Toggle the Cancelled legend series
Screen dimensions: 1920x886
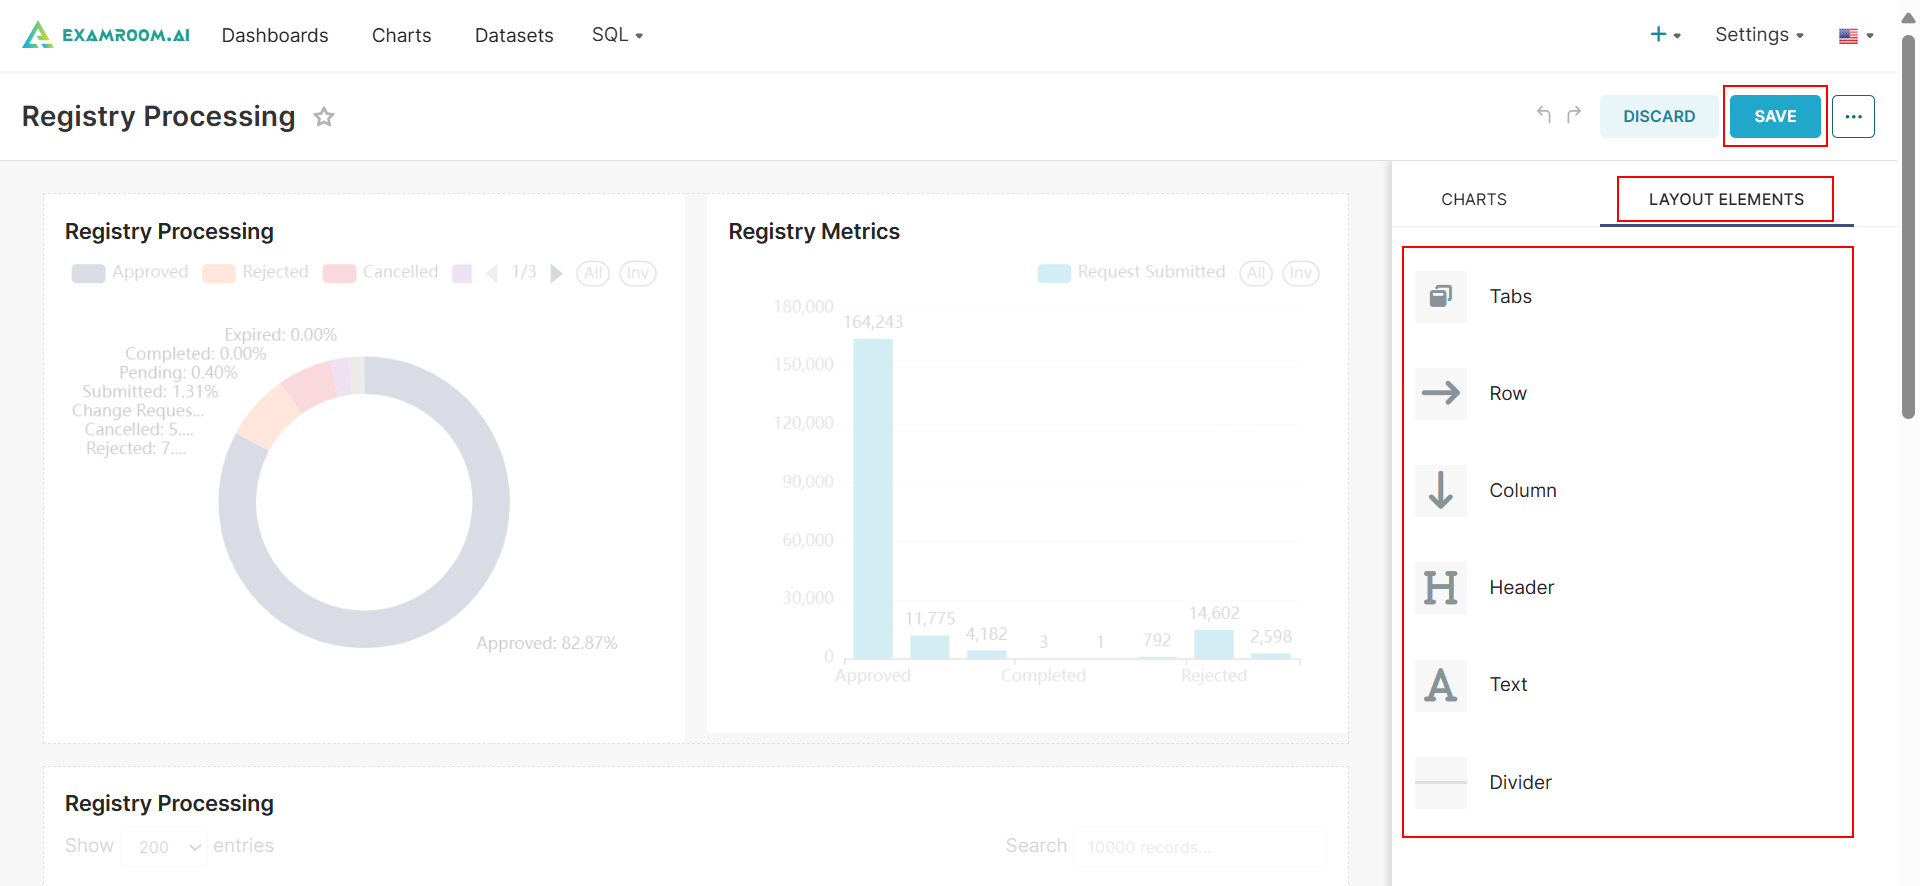click(380, 272)
